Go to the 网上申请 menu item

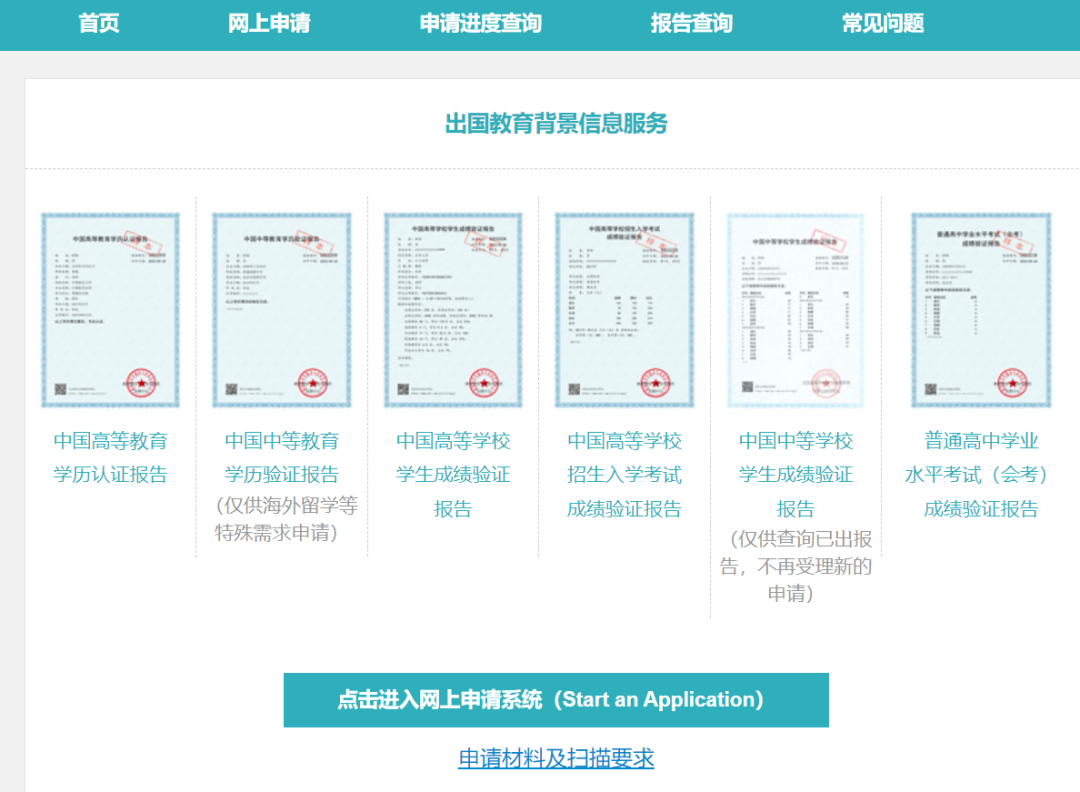[269, 24]
